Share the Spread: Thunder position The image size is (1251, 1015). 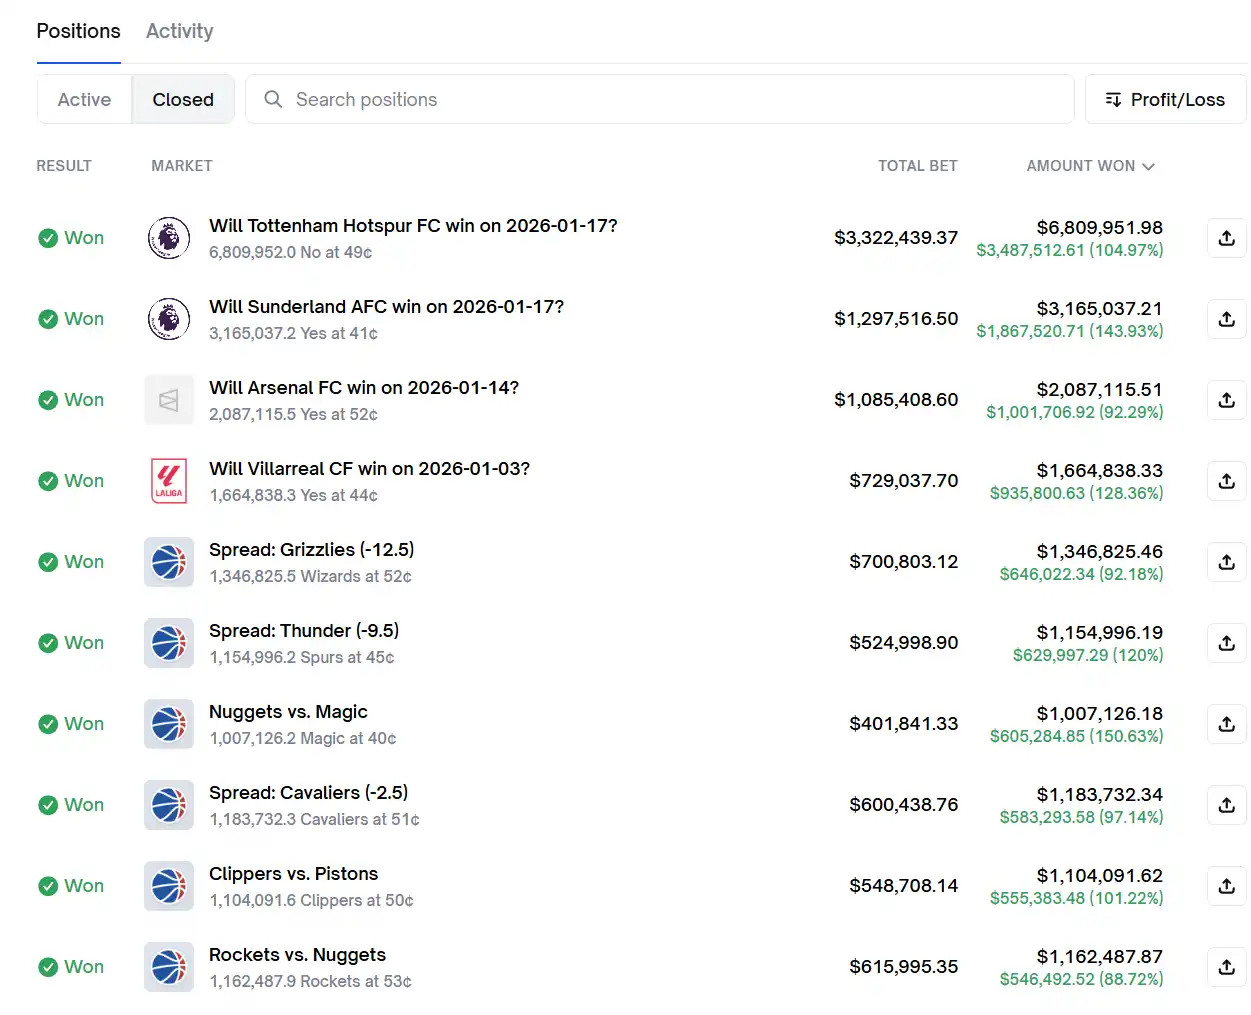point(1227,643)
